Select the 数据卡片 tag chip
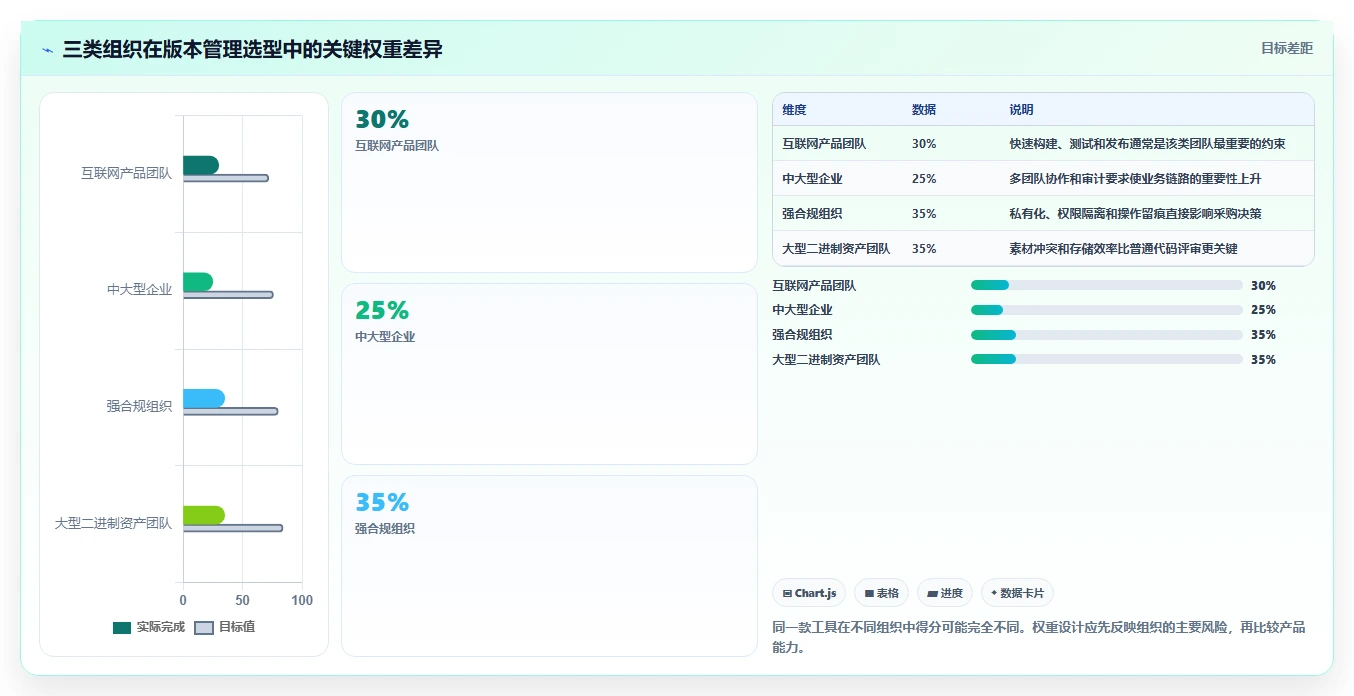Image resolution: width=1354 pixels, height=696 pixels. pyautogui.click(x=1017, y=593)
